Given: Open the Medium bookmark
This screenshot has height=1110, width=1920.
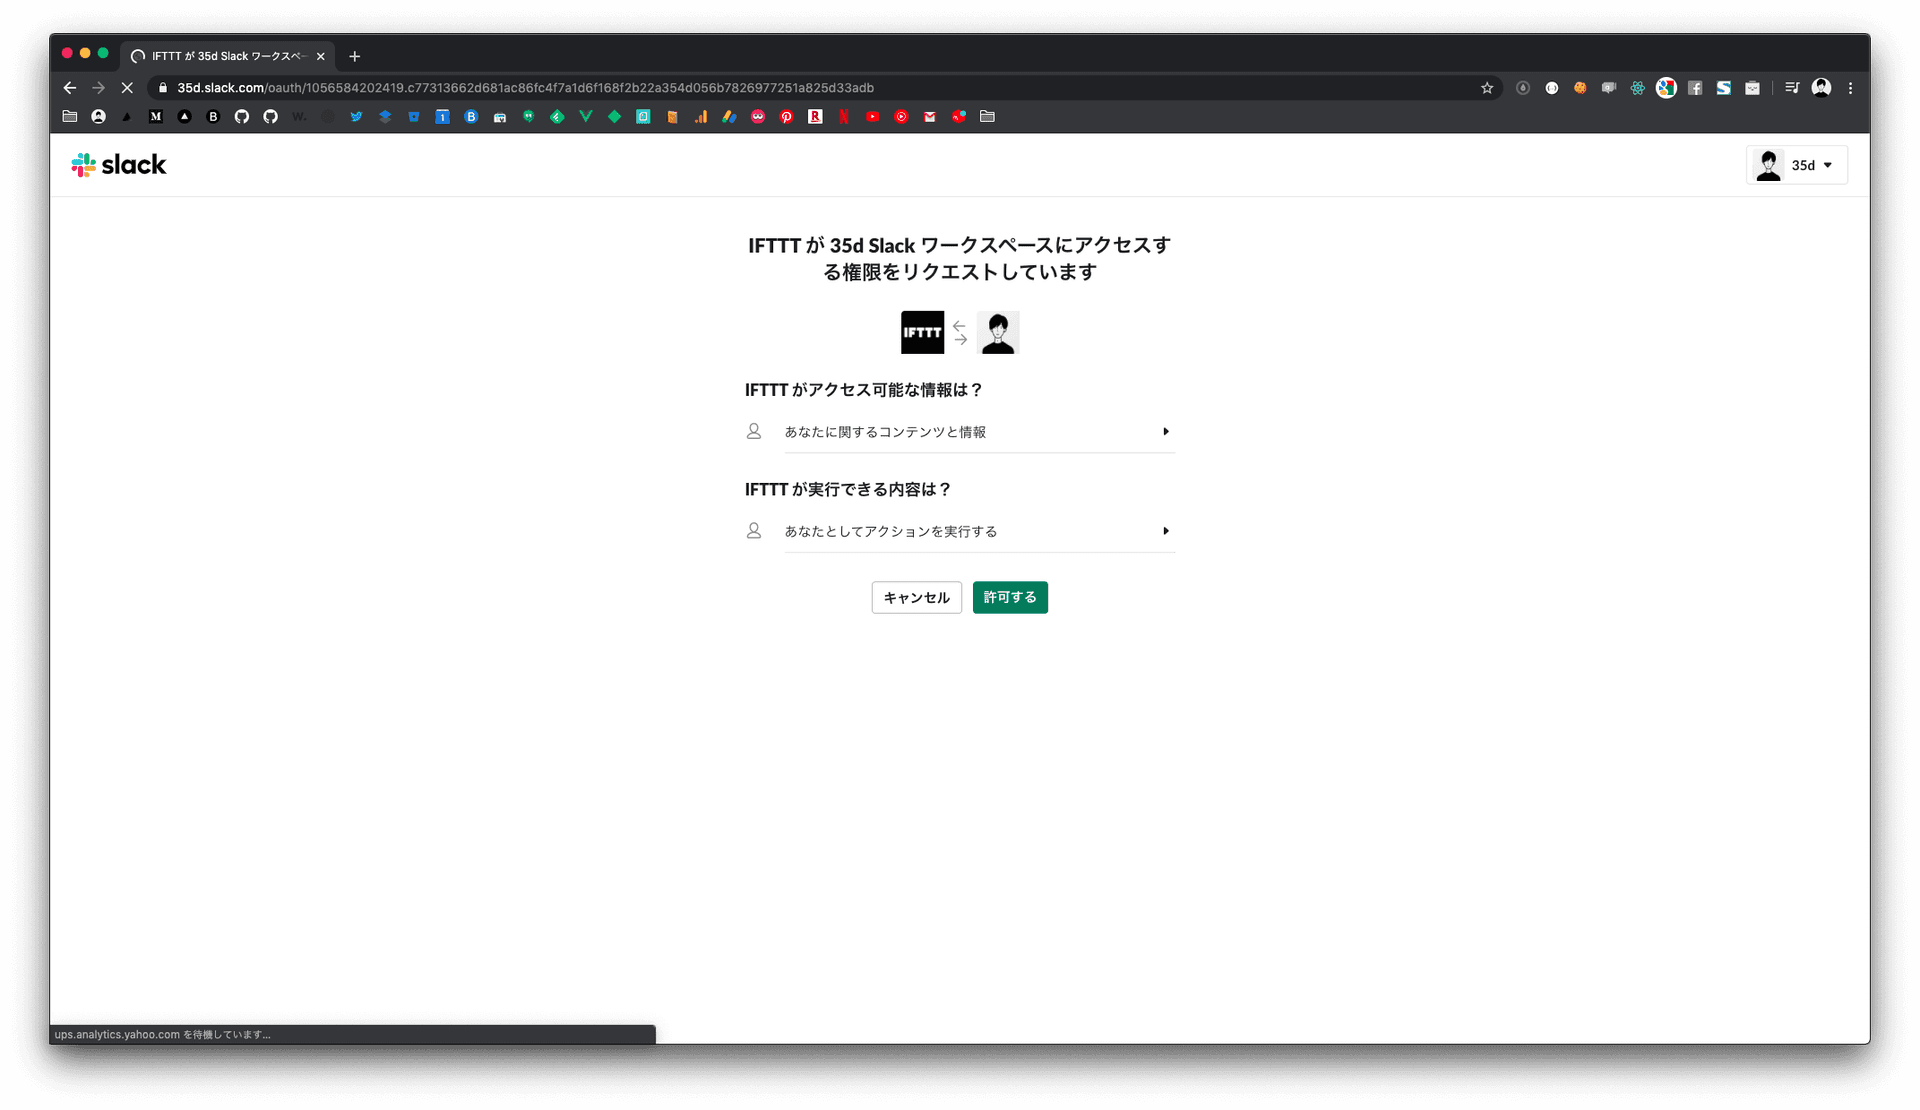Looking at the screenshot, I should (x=156, y=117).
